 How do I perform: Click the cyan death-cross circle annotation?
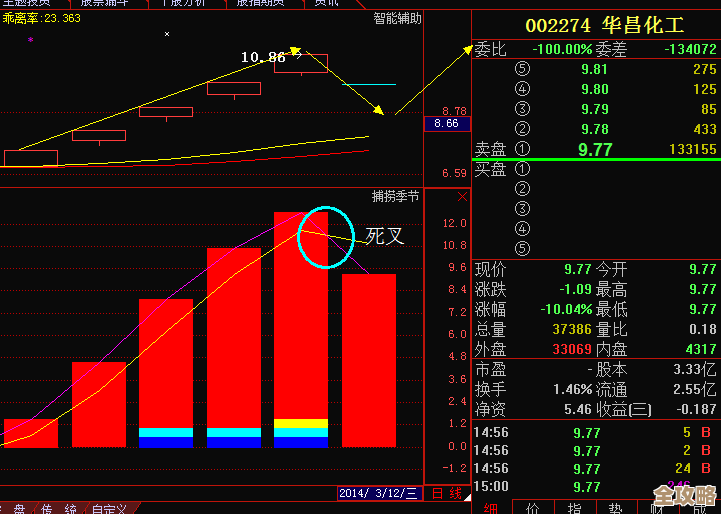(326, 237)
